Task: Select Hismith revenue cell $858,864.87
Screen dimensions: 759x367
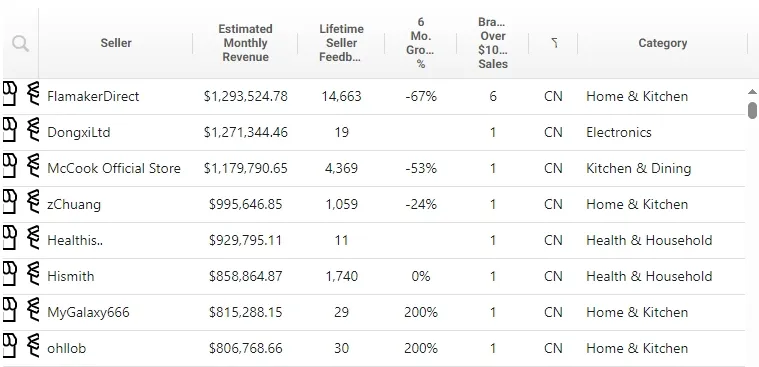Action: click(x=245, y=276)
